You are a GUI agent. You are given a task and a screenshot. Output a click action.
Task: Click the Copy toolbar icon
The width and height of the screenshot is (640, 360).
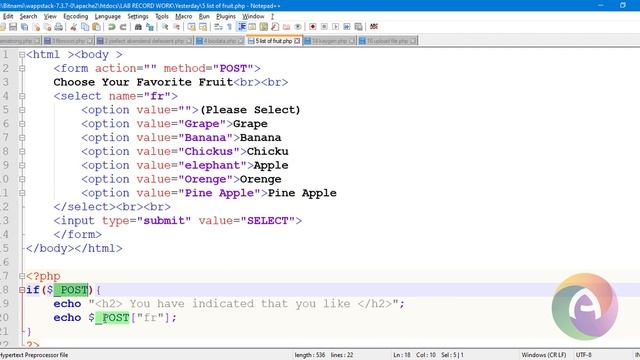click(85, 27)
